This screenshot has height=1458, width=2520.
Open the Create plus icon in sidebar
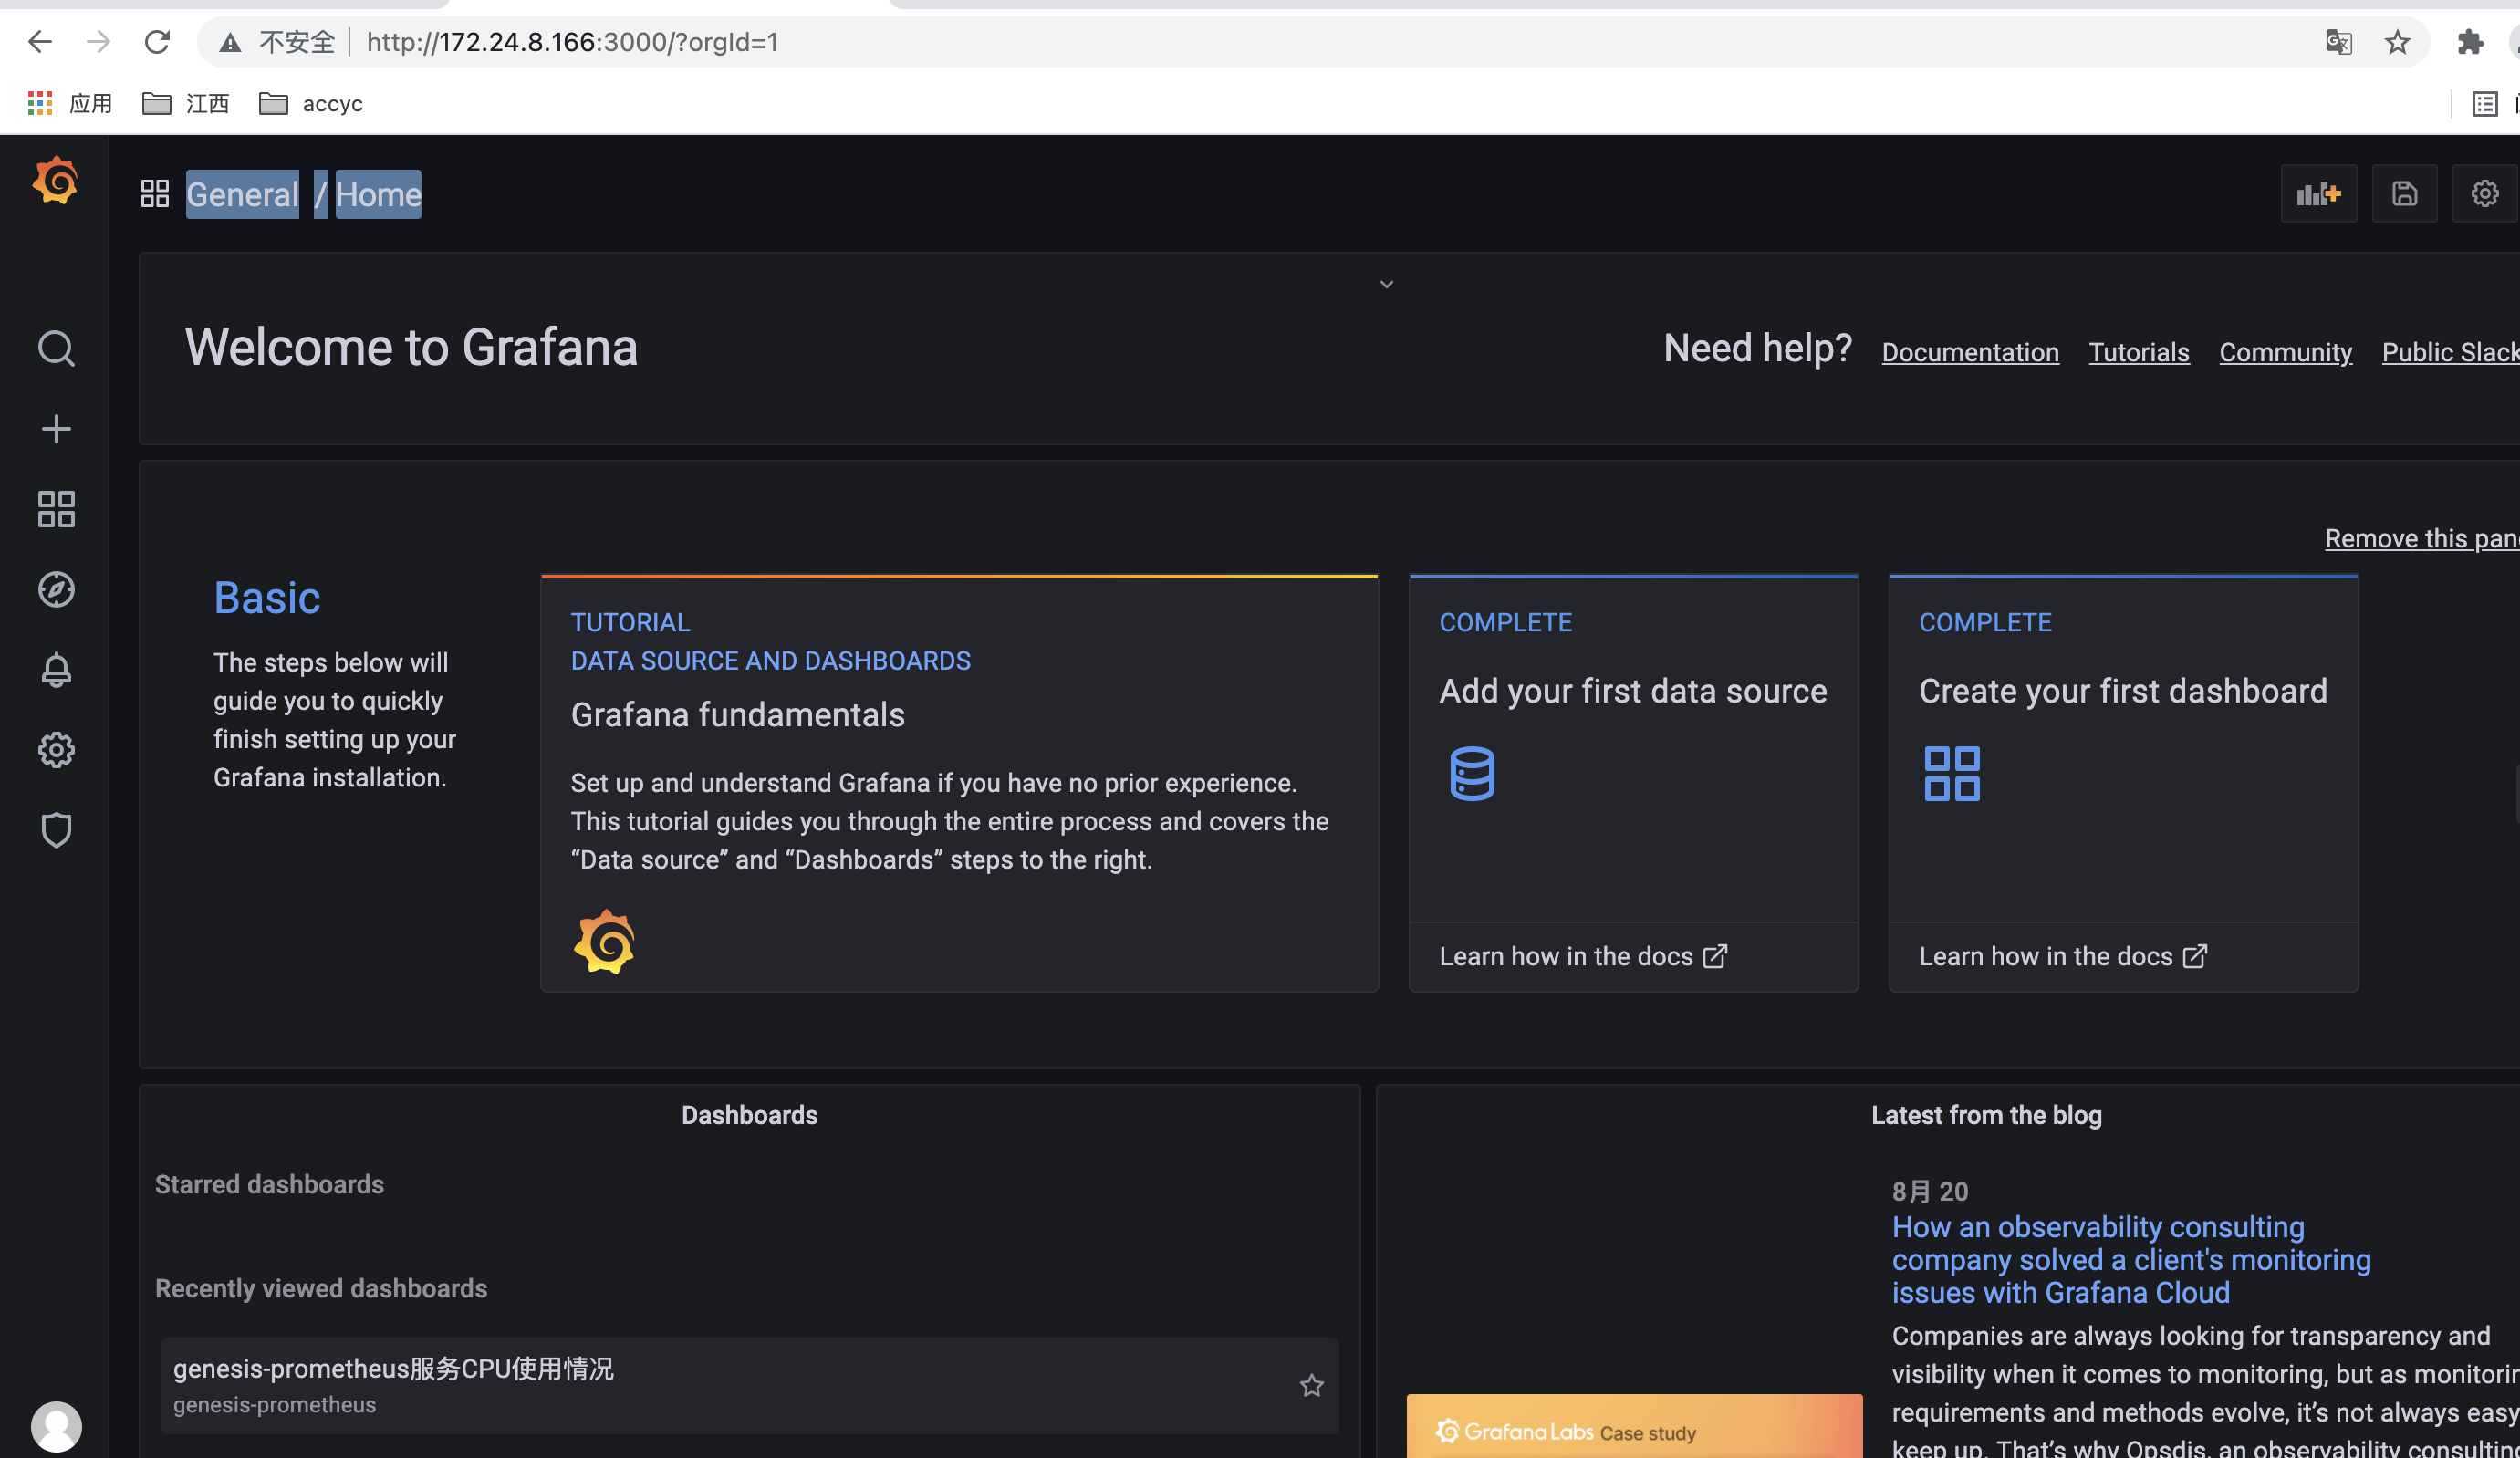56,429
